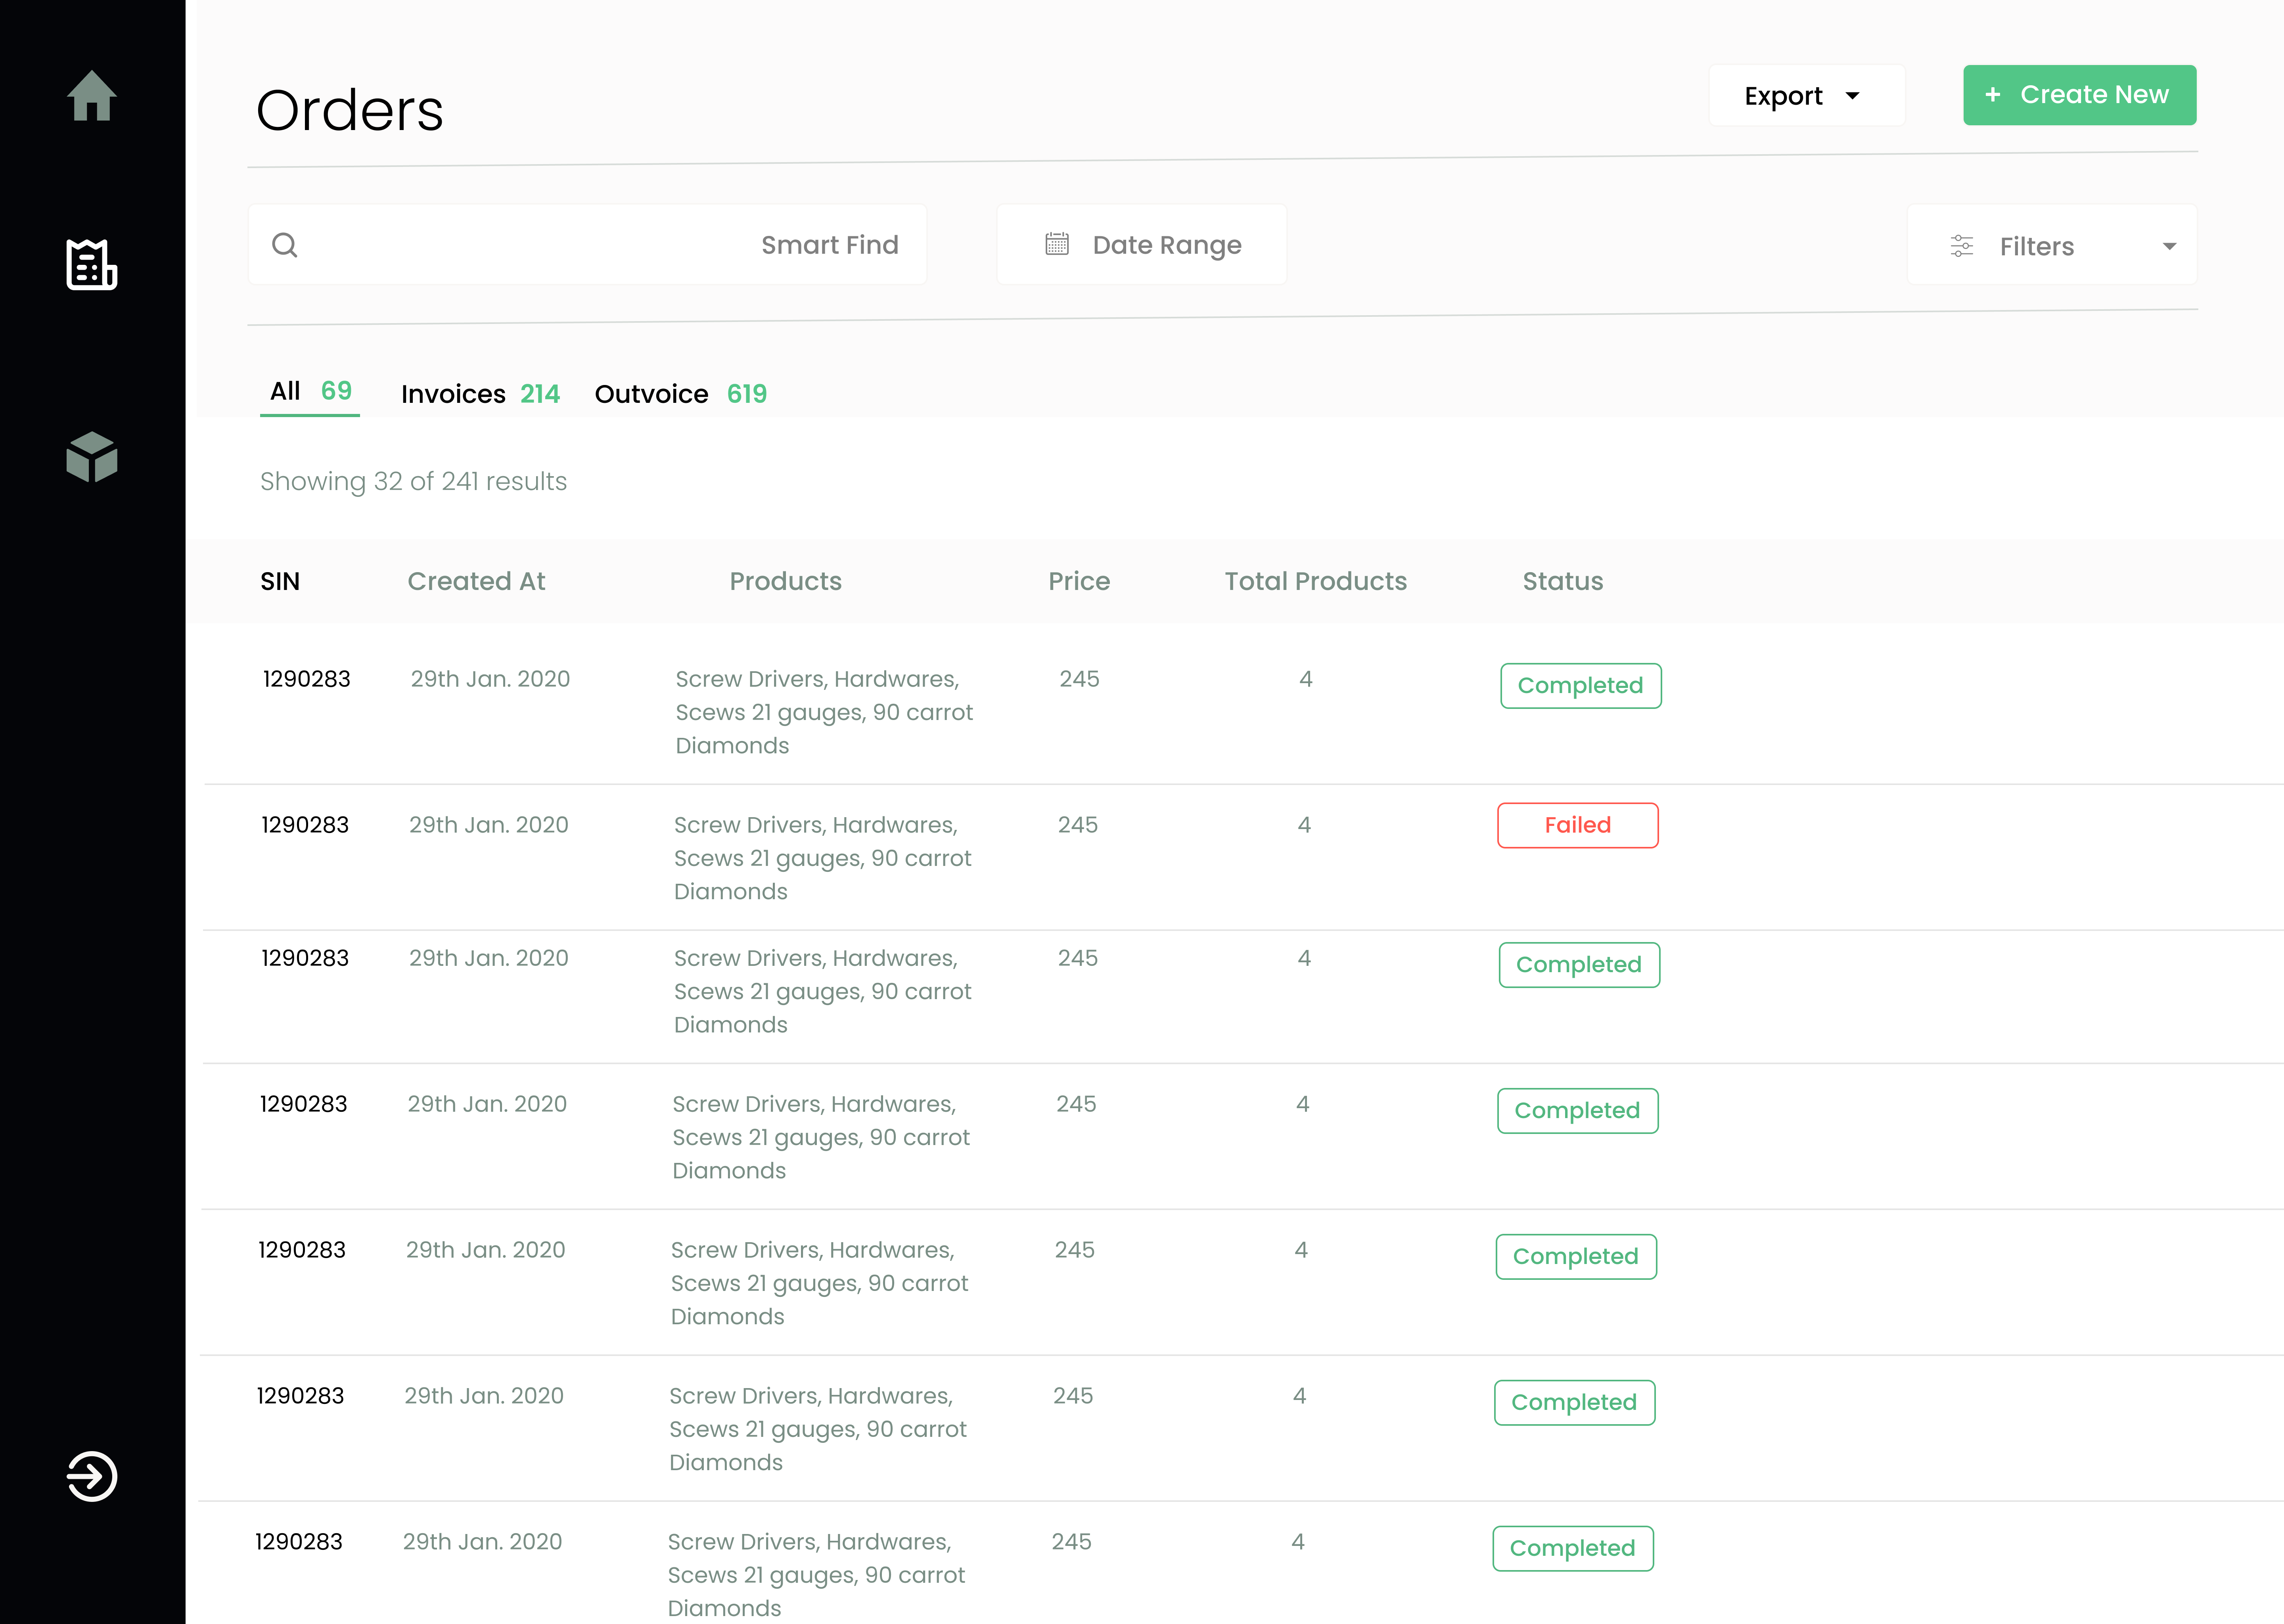The height and width of the screenshot is (1624, 2284).
Task: Click the logout arrow icon in sidebar
Action: pos(92,1476)
